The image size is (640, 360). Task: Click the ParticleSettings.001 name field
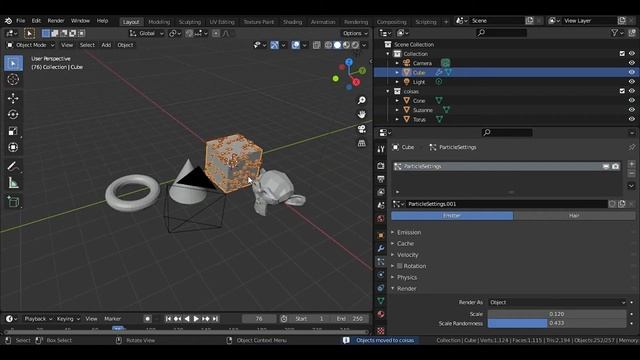click(x=506, y=204)
